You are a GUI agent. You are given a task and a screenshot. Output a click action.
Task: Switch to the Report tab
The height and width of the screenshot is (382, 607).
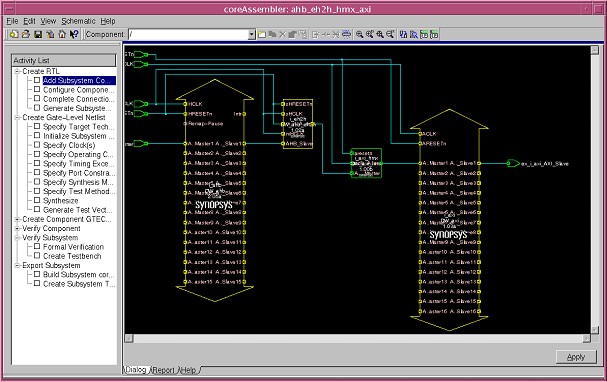click(163, 370)
